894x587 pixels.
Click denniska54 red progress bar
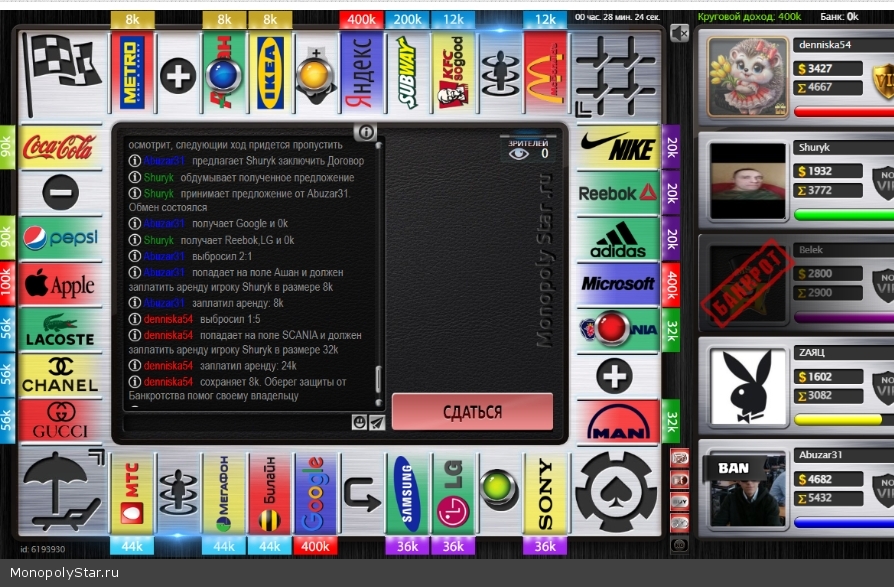click(x=844, y=112)
